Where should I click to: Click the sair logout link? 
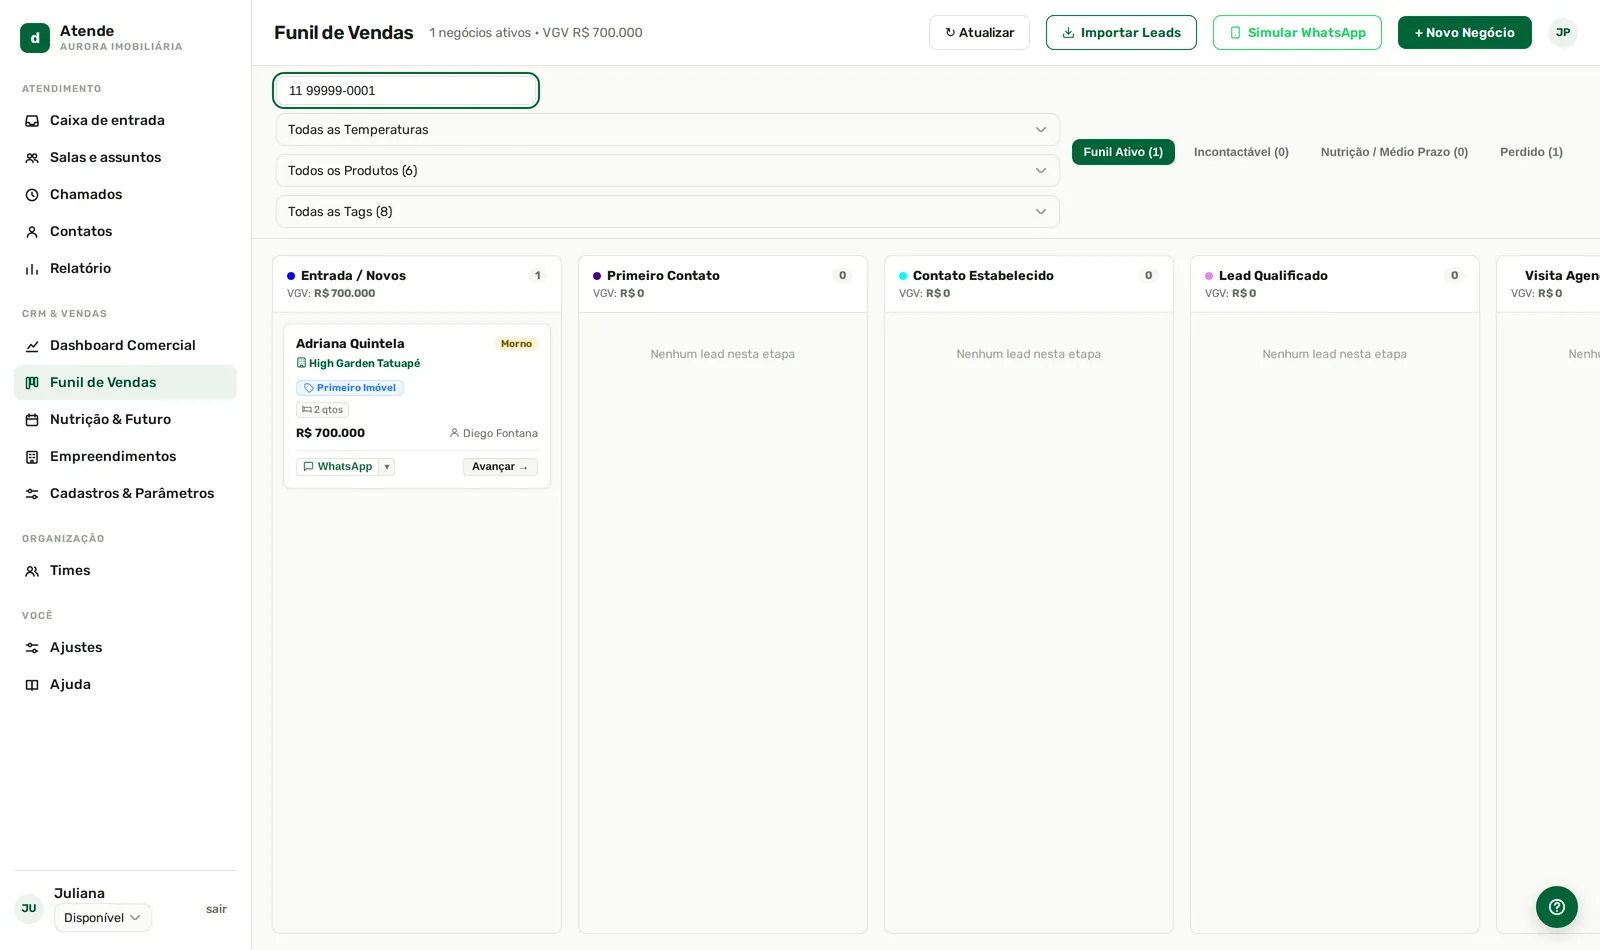point(216,910)
